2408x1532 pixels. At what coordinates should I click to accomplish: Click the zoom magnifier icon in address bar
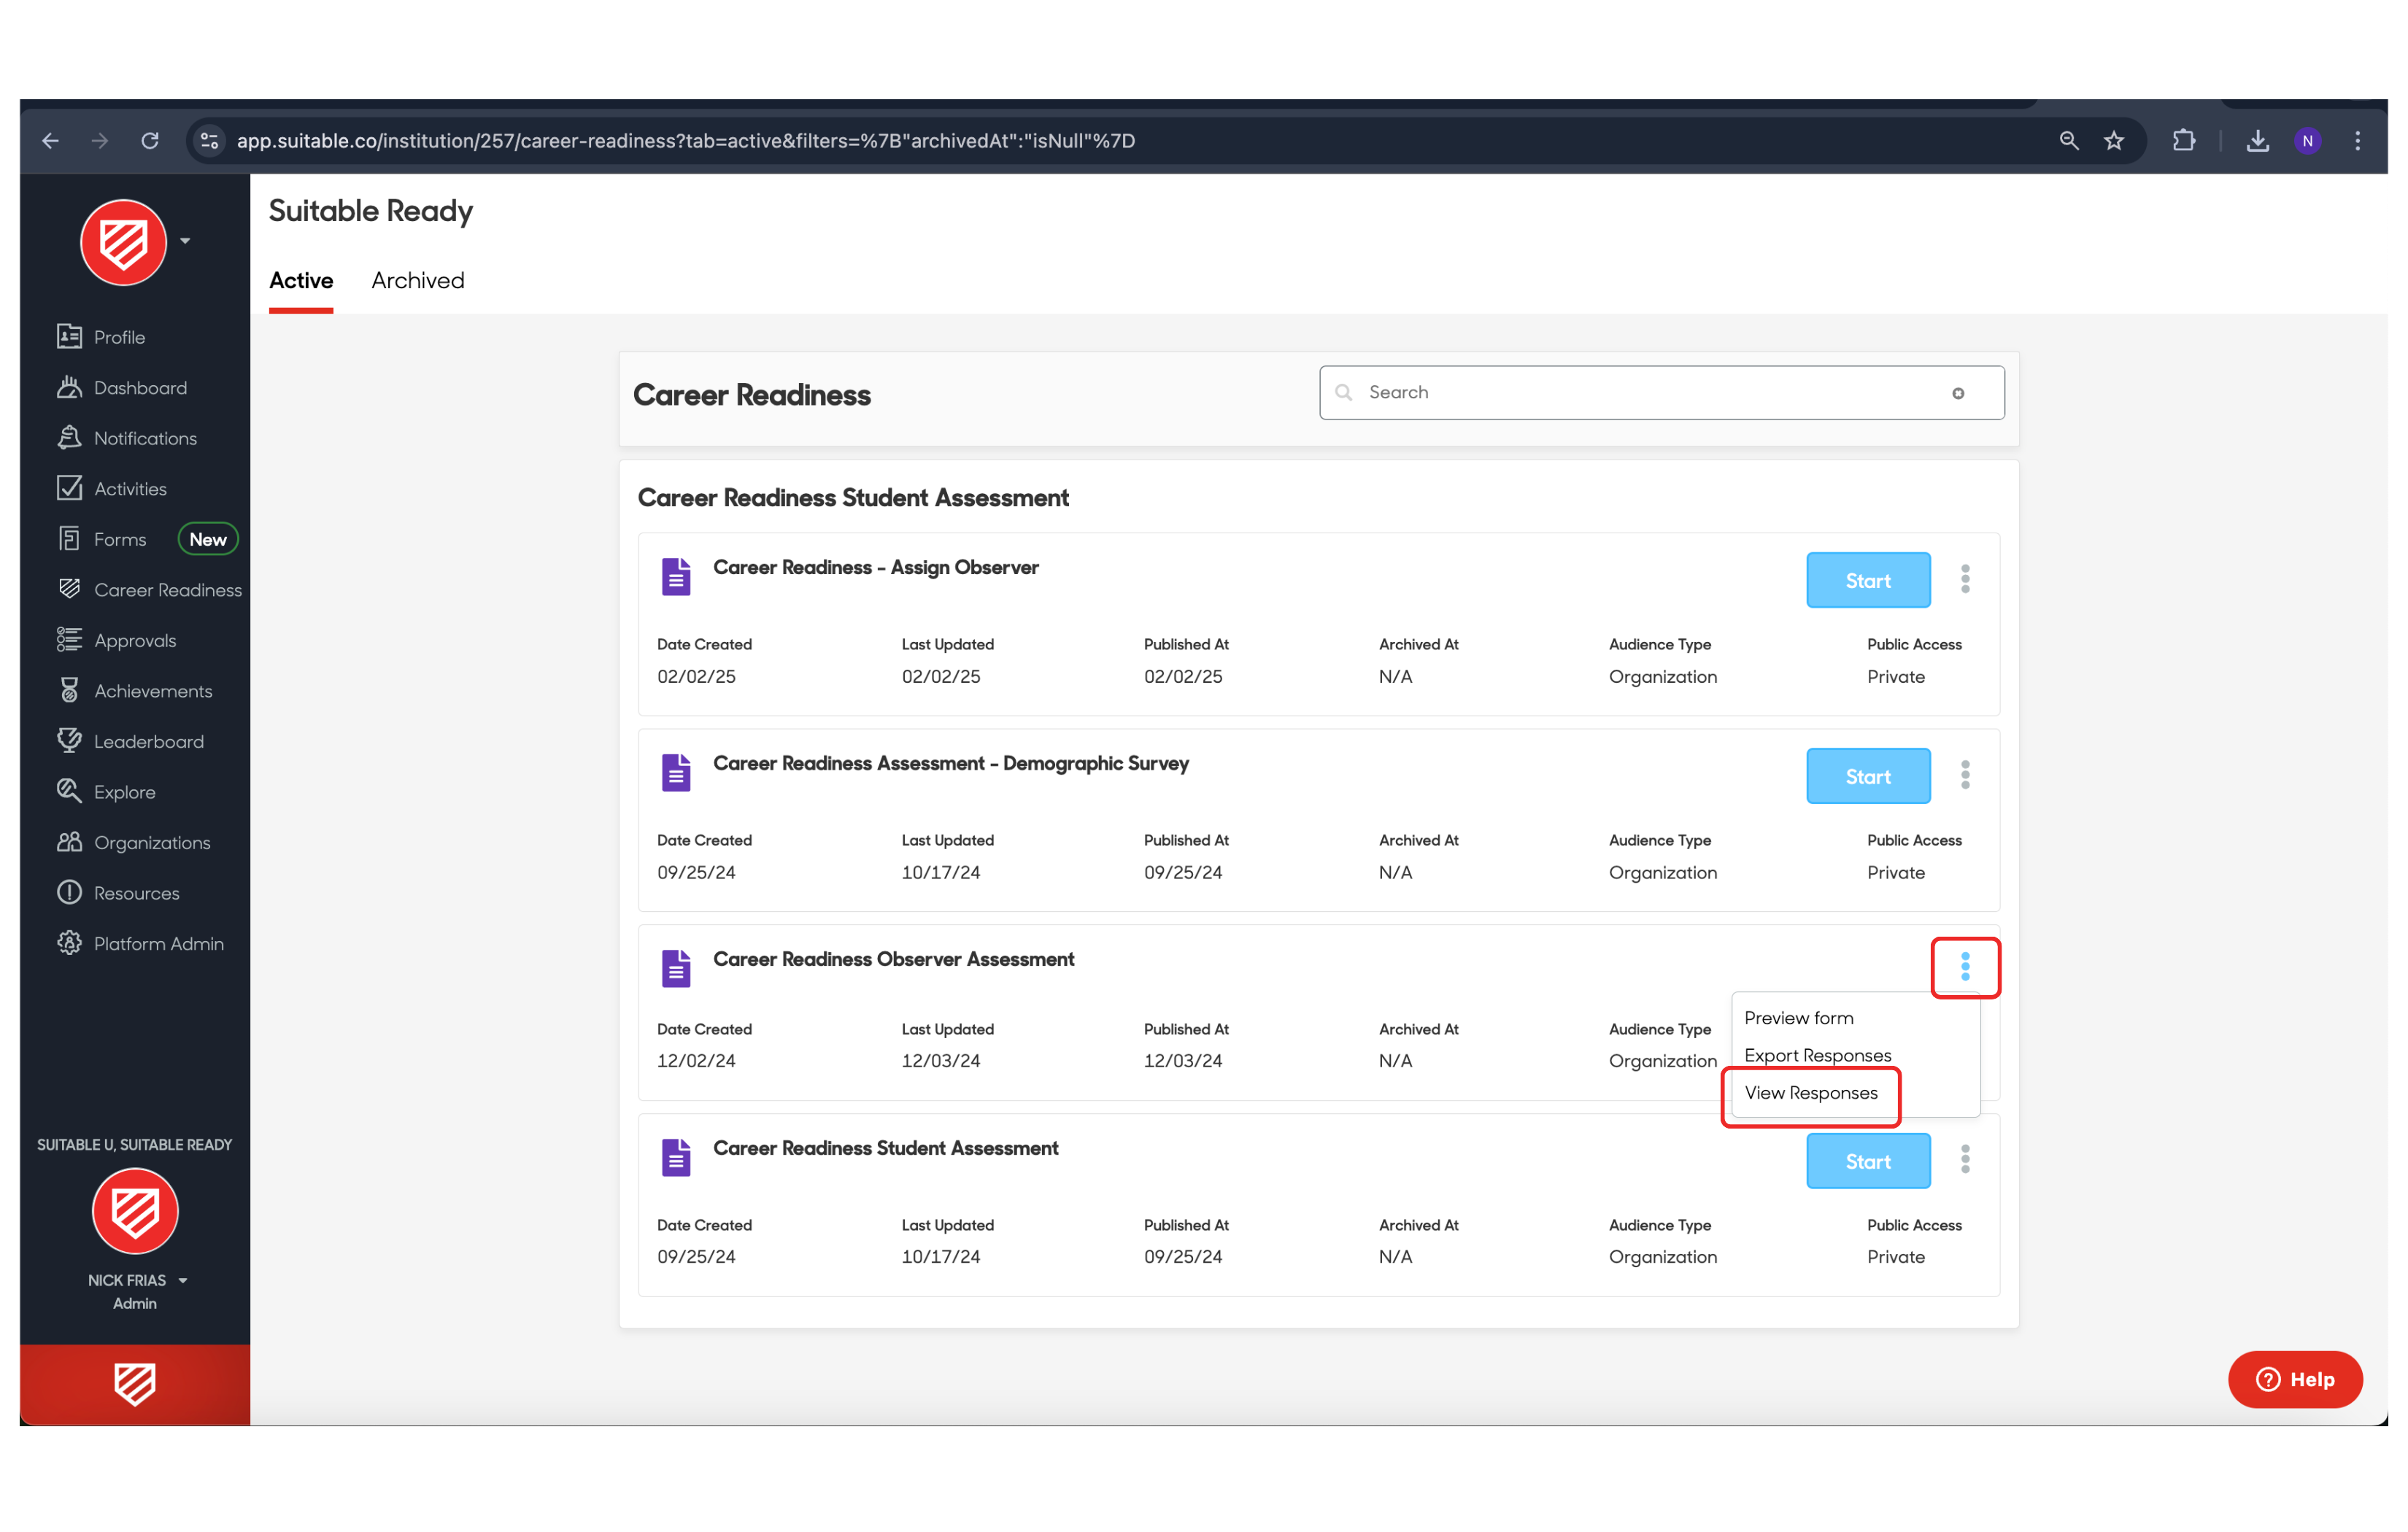(2069, 141)
